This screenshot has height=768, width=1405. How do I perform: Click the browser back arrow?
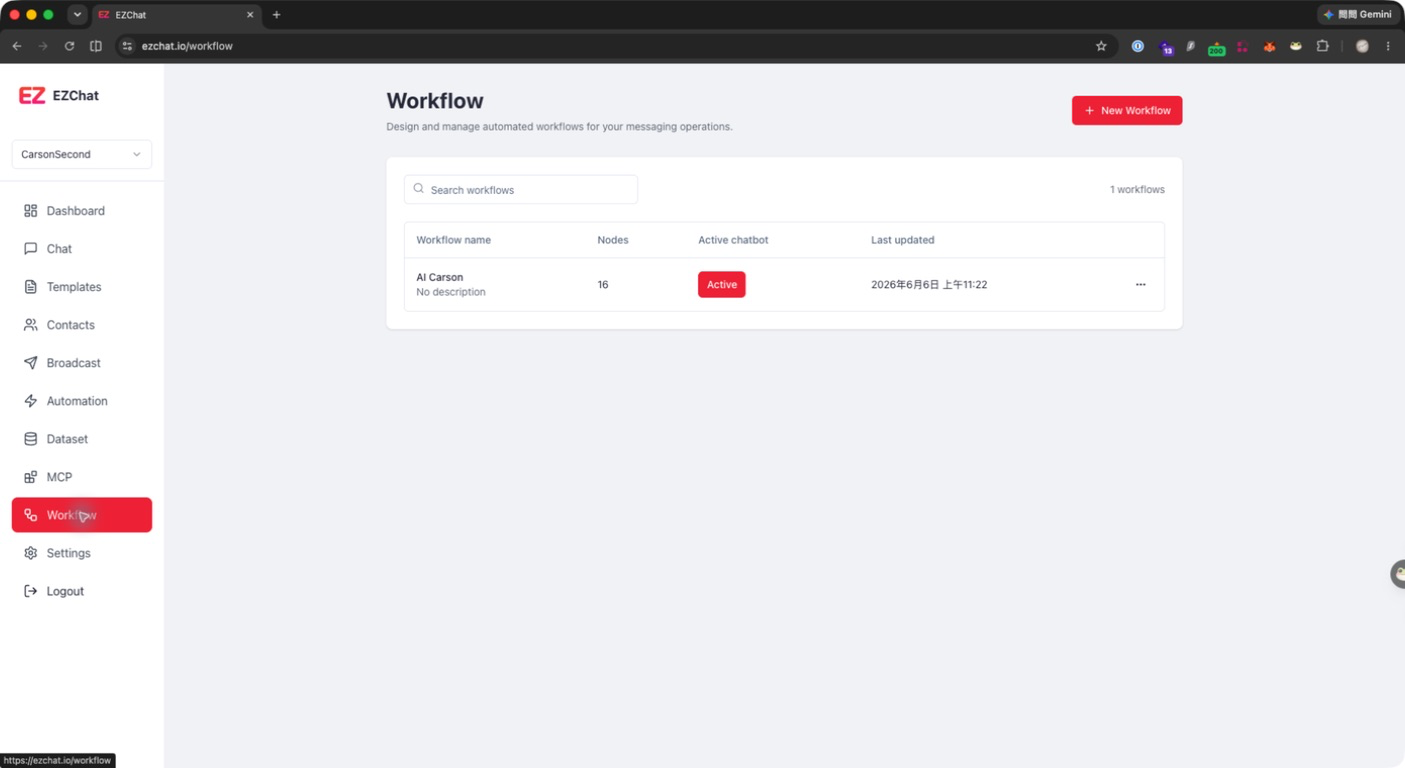coord(17,46)
